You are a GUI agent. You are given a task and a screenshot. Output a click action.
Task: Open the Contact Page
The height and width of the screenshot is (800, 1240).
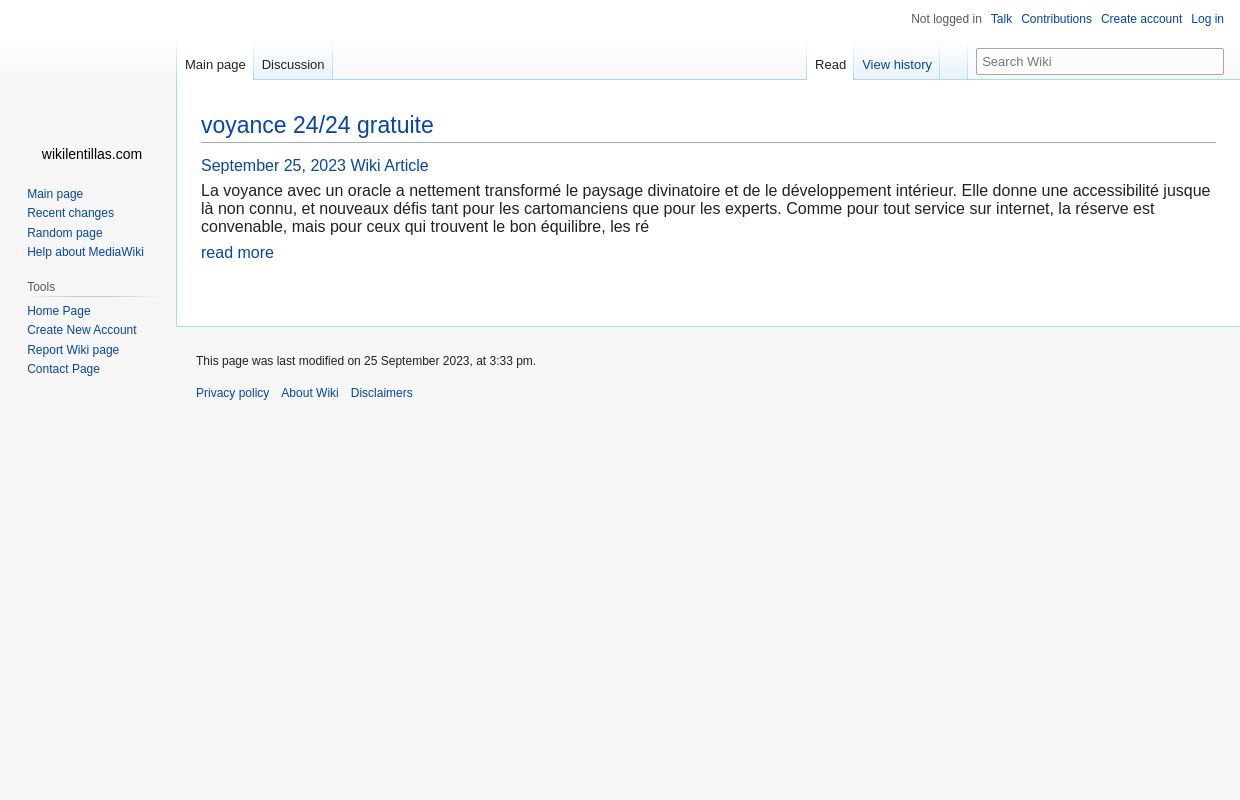coord(63,369)
